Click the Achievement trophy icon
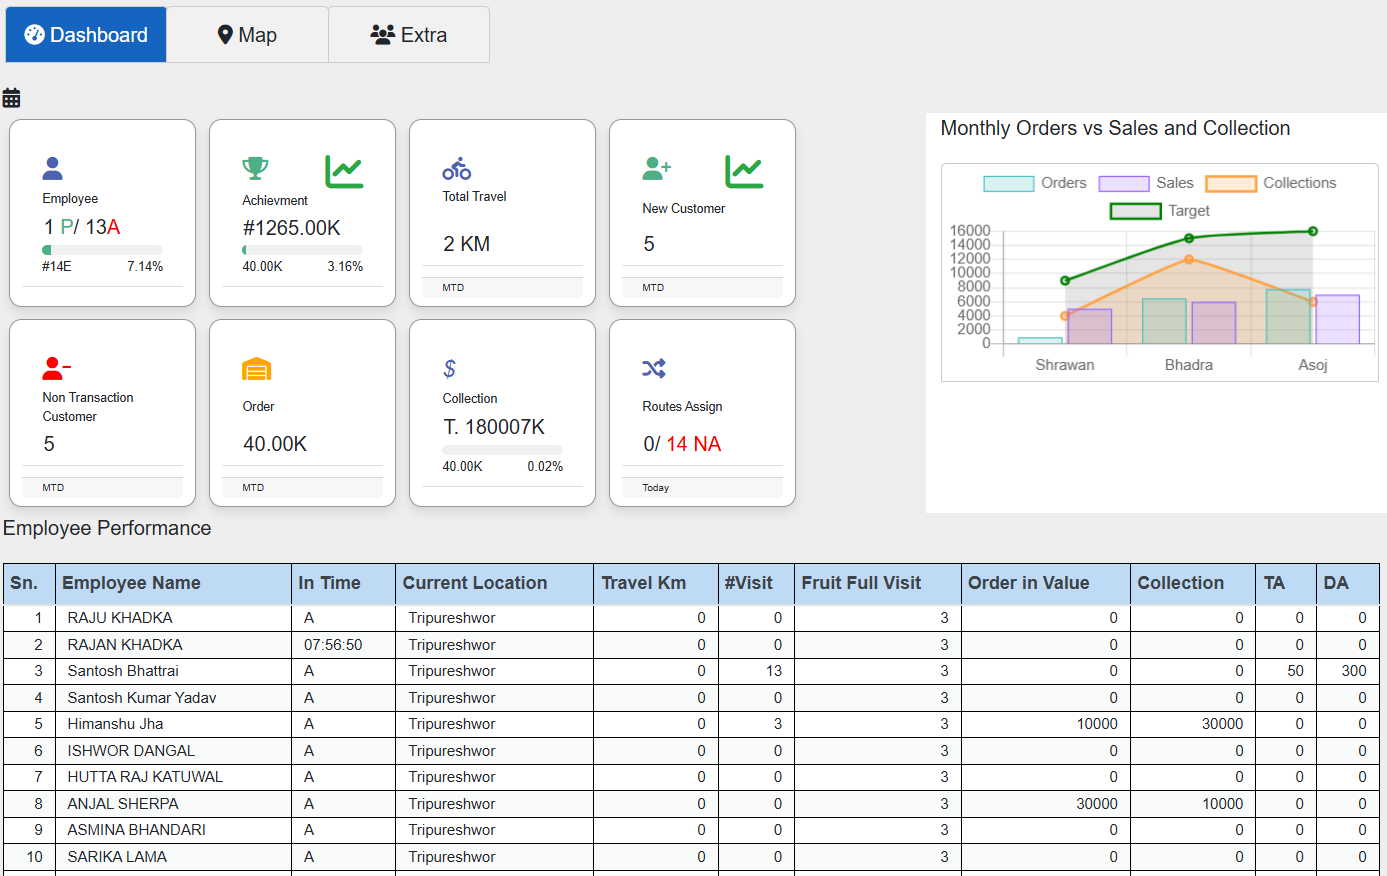The image size is (1387, 876). (255, 168)
